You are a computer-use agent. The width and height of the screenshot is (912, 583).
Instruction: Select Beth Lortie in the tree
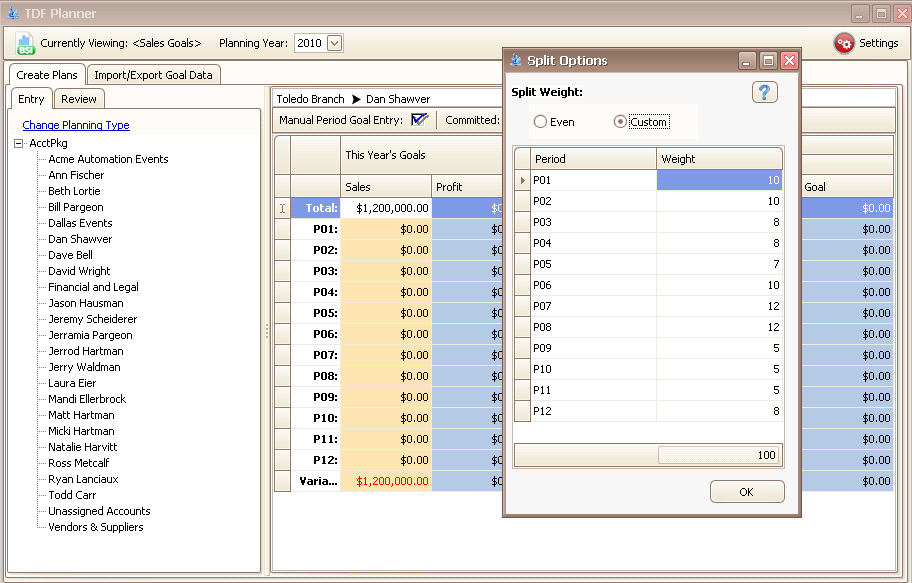(x=74, y=191)
